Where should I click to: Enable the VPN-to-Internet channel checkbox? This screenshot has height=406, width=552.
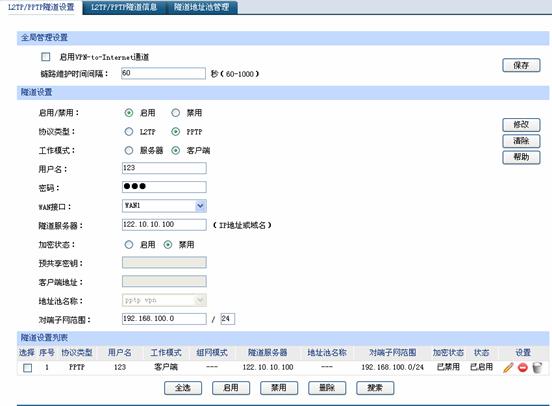46,57
